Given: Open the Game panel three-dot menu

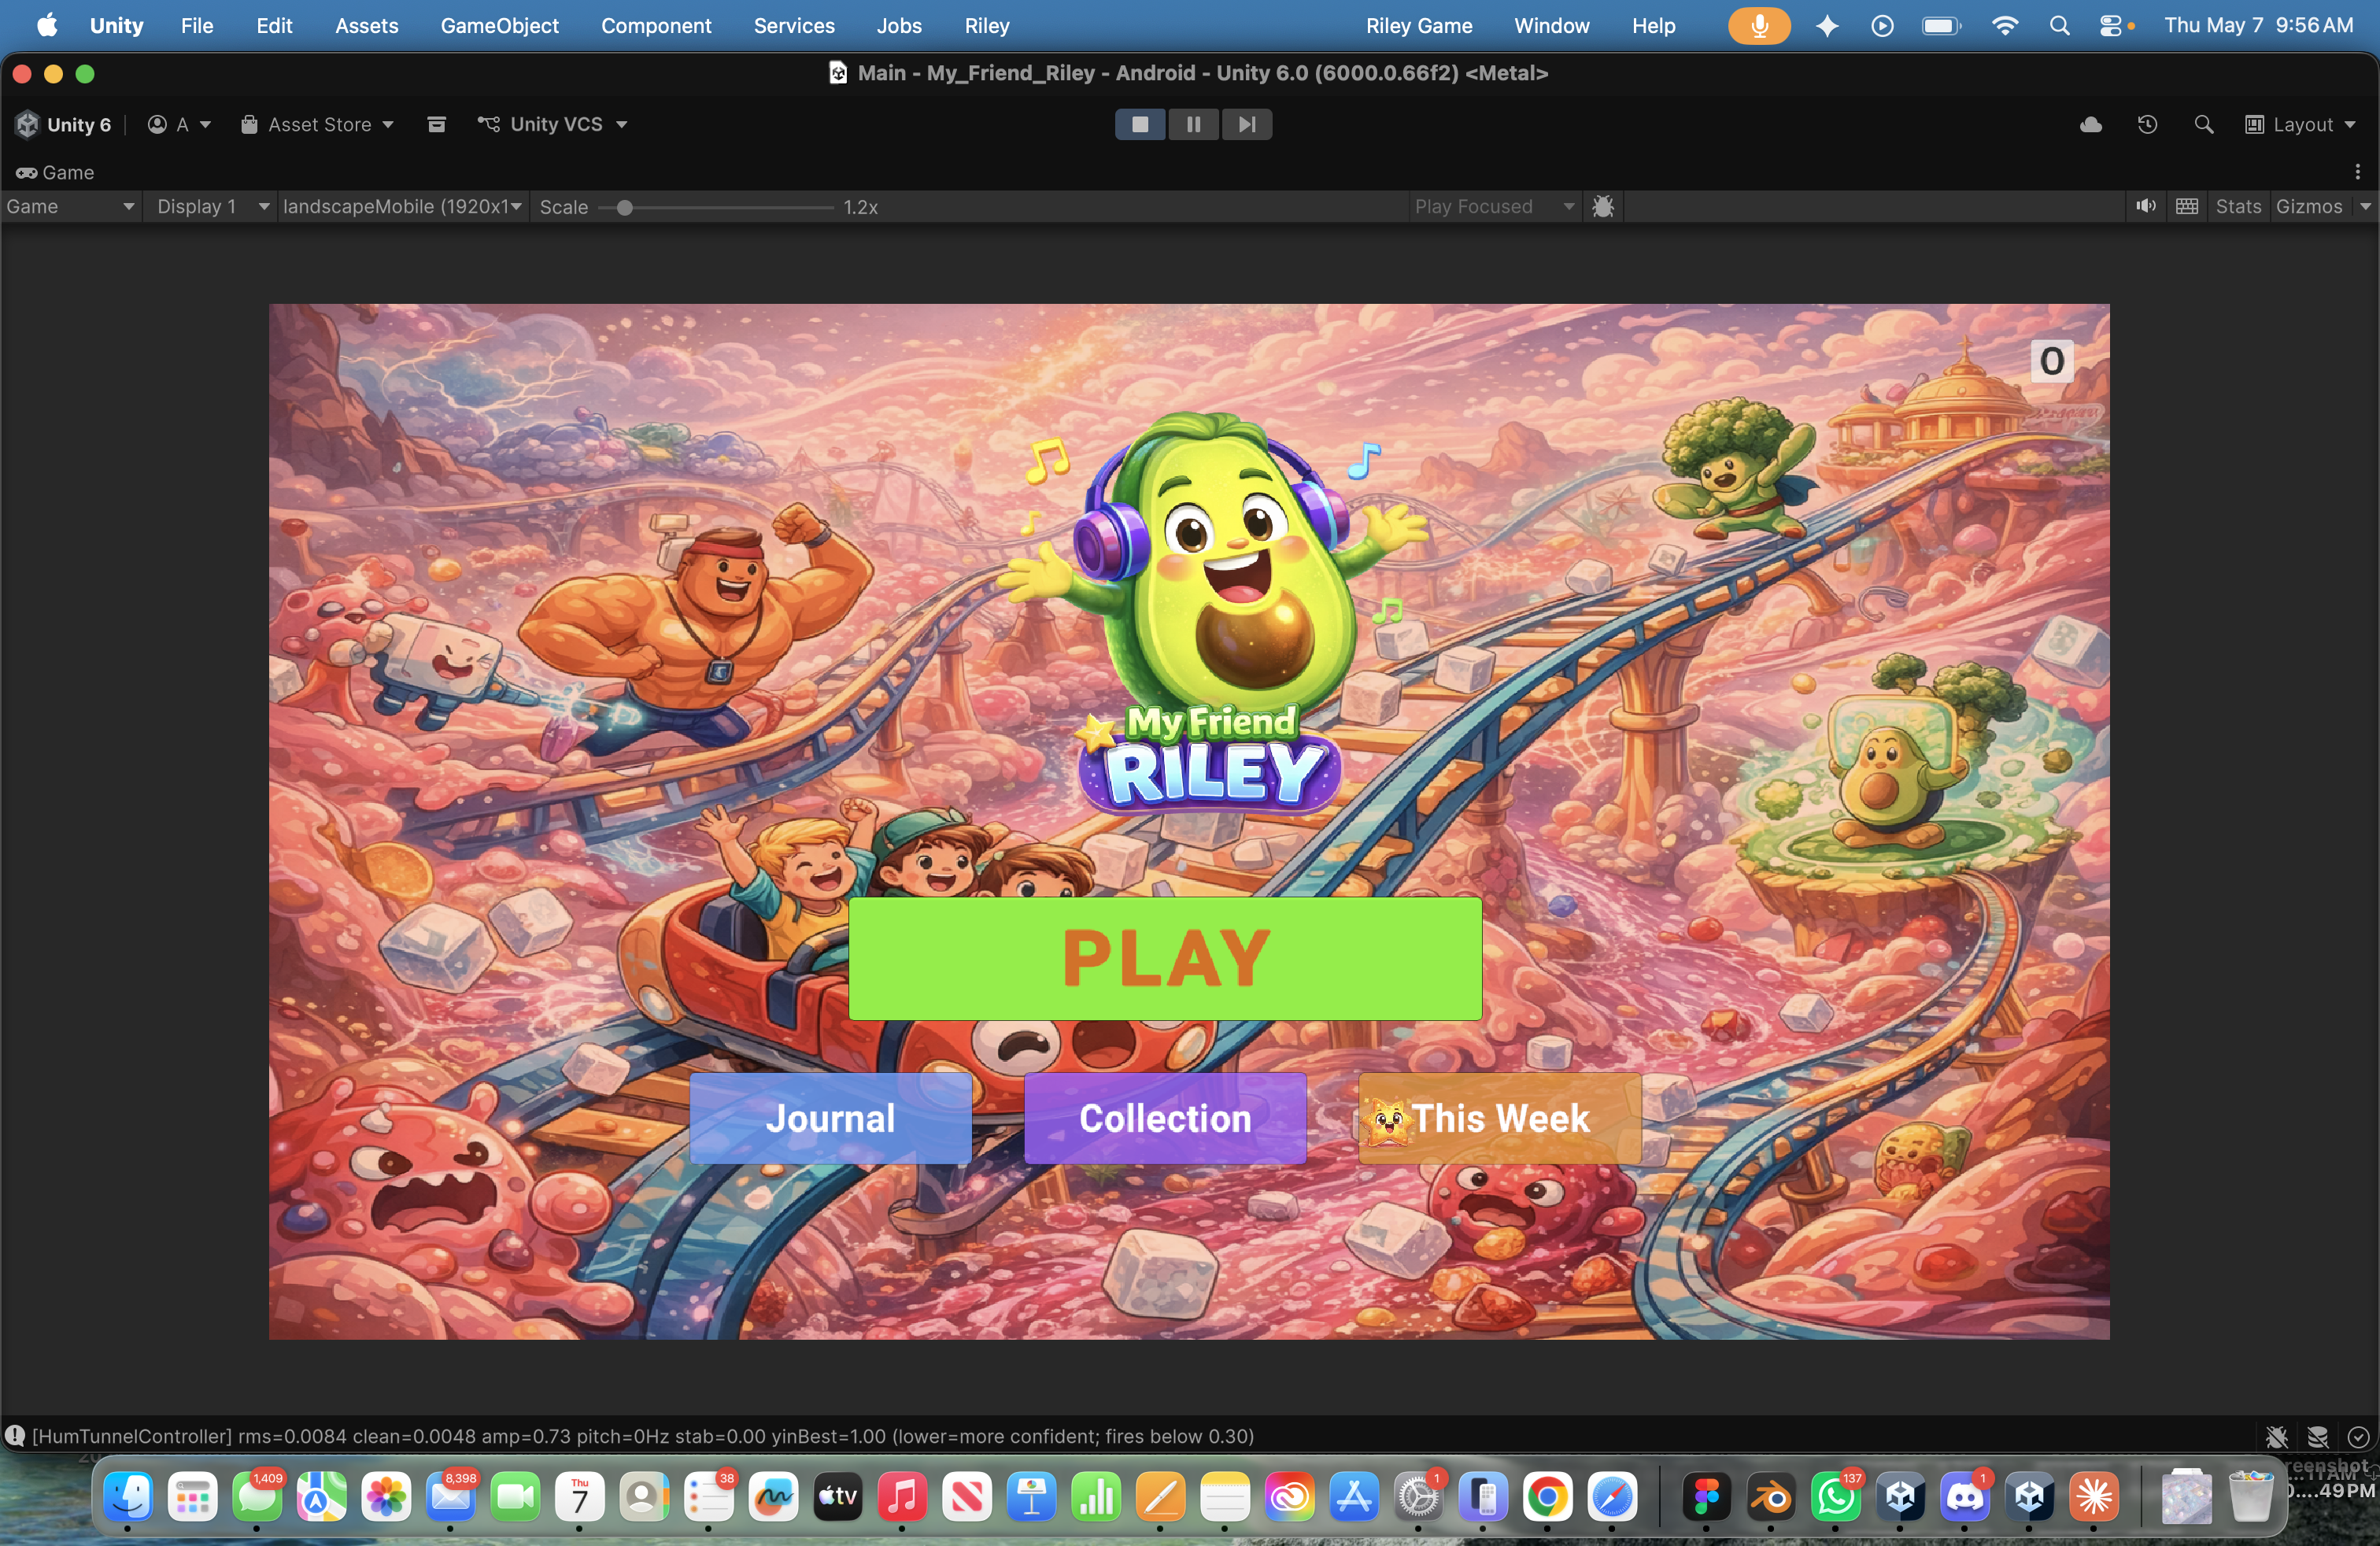Looking at the screenshot, I should [x=2357, y=172].
